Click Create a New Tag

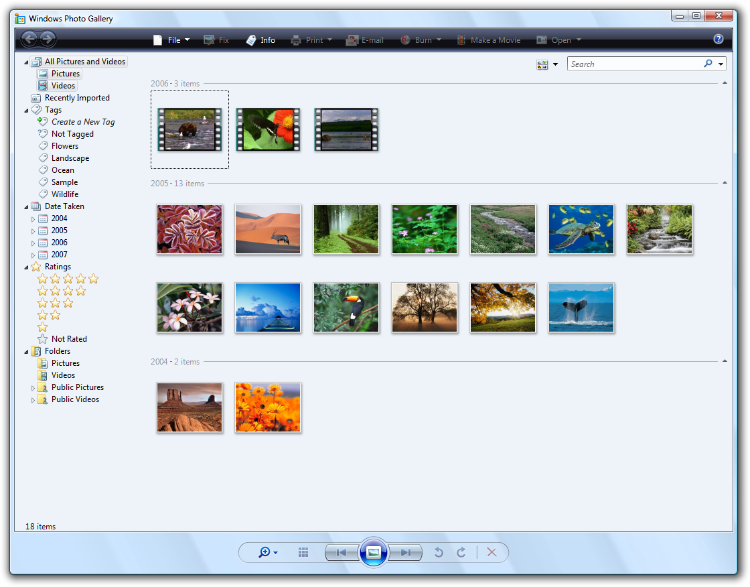tap(82, 122)
